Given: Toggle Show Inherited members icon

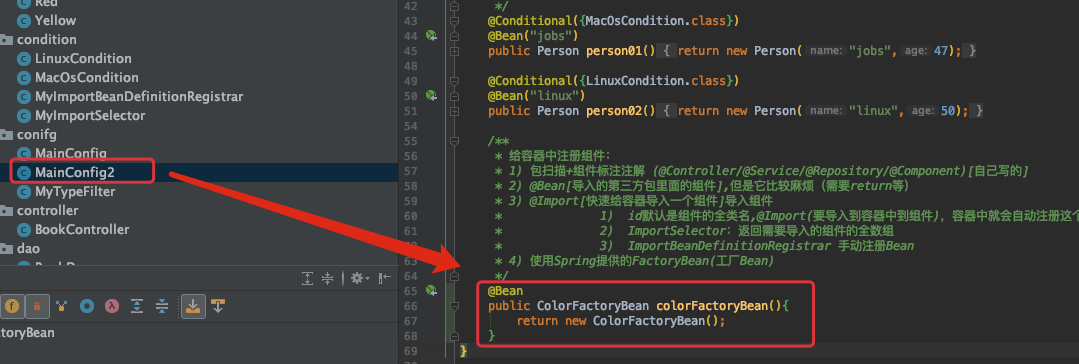Looking at the screenshot, I should click(62, 306).
